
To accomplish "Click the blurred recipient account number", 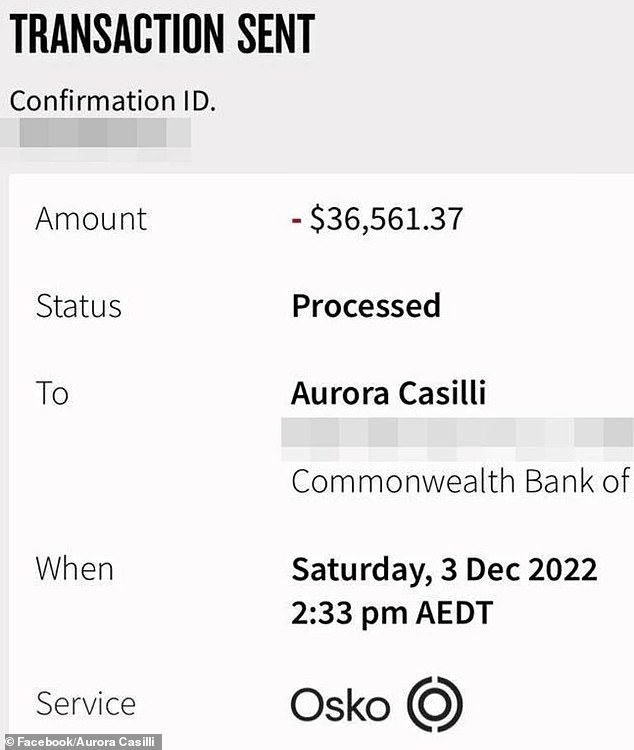I will pyautogui.click(x=455, y=436).
